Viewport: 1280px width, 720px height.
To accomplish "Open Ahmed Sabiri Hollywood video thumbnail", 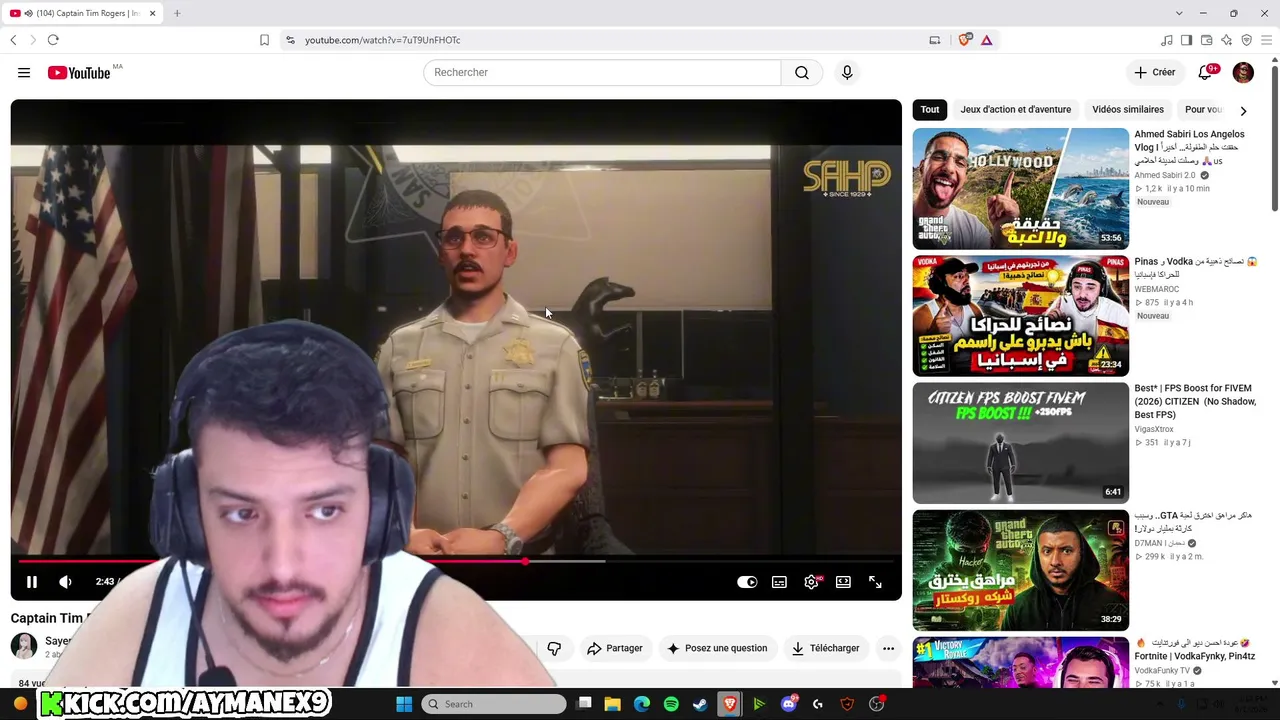I will click(x=1020, y=188).
